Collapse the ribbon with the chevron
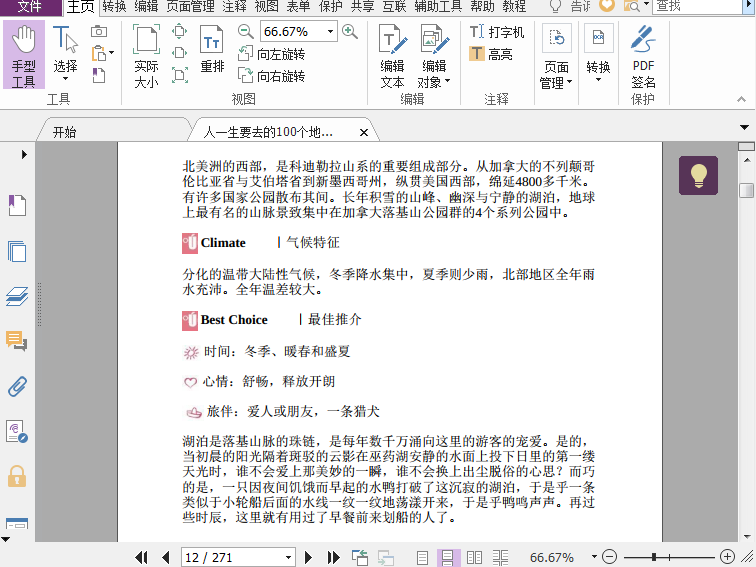756x567 pixels. pyautogui.click(x=742, y=99)
